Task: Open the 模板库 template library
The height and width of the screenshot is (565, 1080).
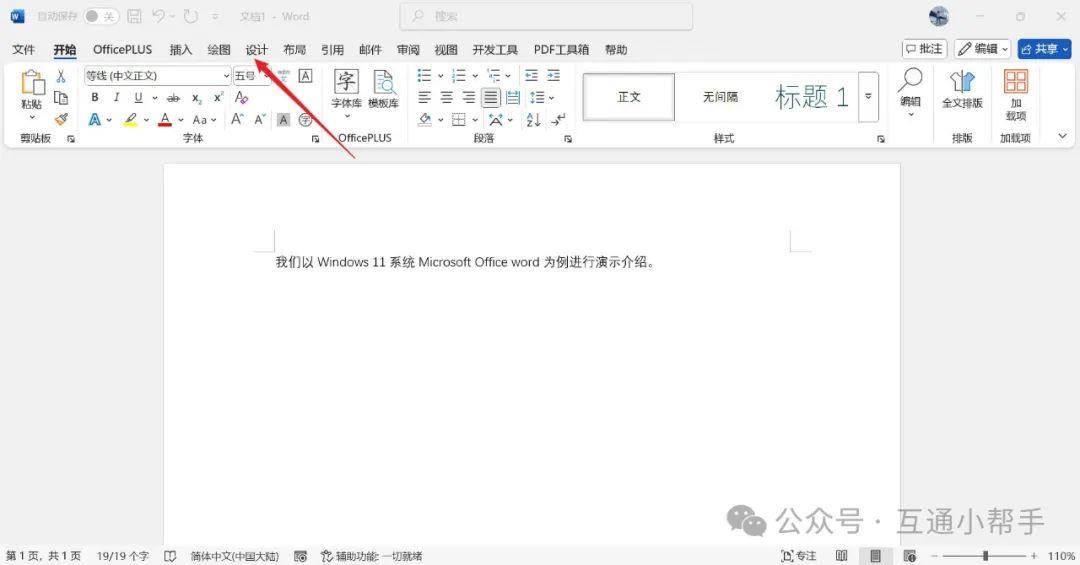Action: click(x=383, y=90)
